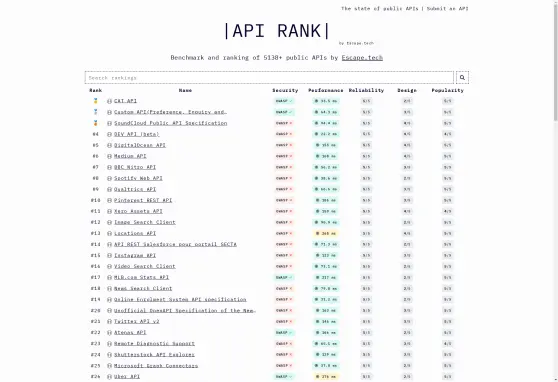Sort by the Security column header
558x382 pixels.
(x=285, y=90)
